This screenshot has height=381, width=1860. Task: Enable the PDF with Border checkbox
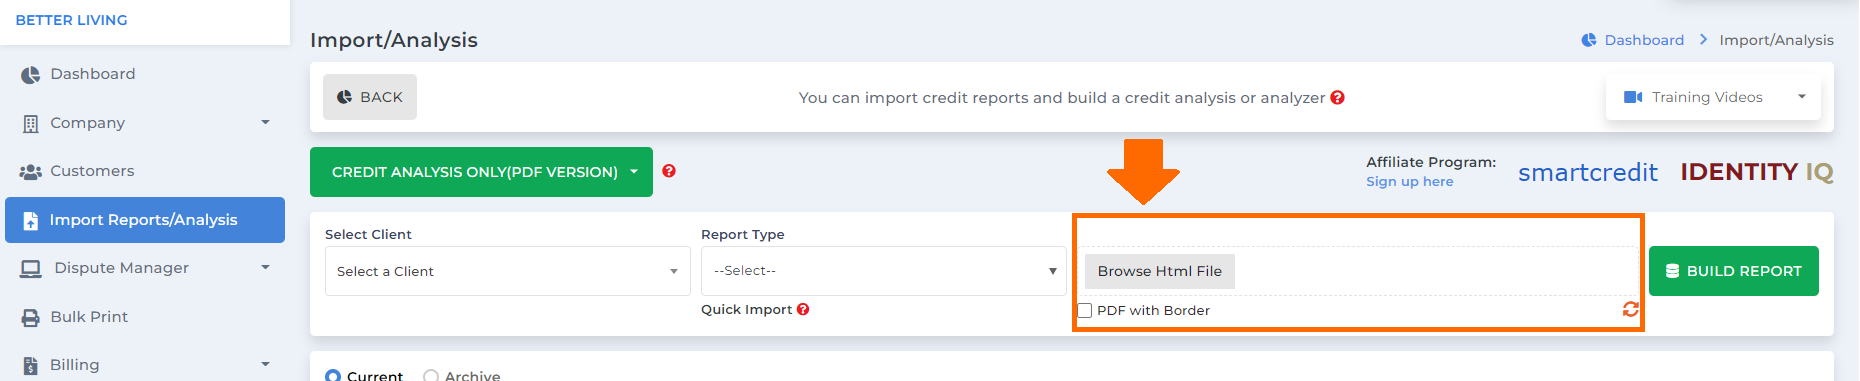click(1084, 310)
